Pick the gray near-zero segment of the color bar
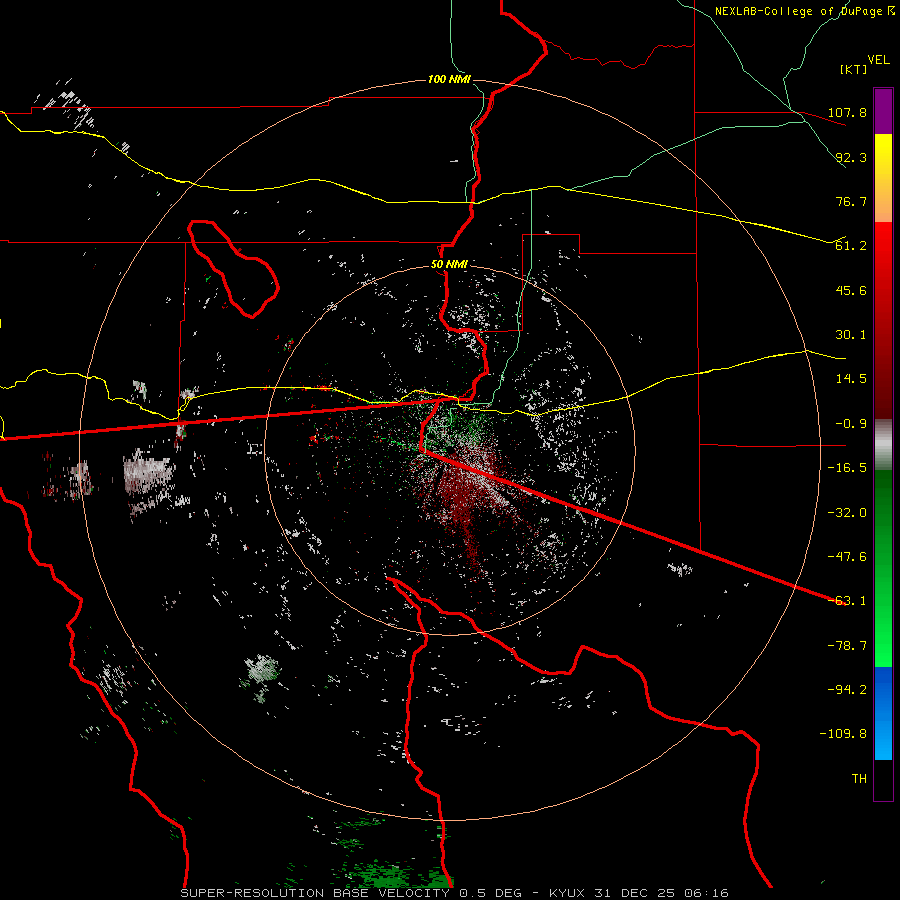Viewport: 900px width, 900px height. point(883,445)
